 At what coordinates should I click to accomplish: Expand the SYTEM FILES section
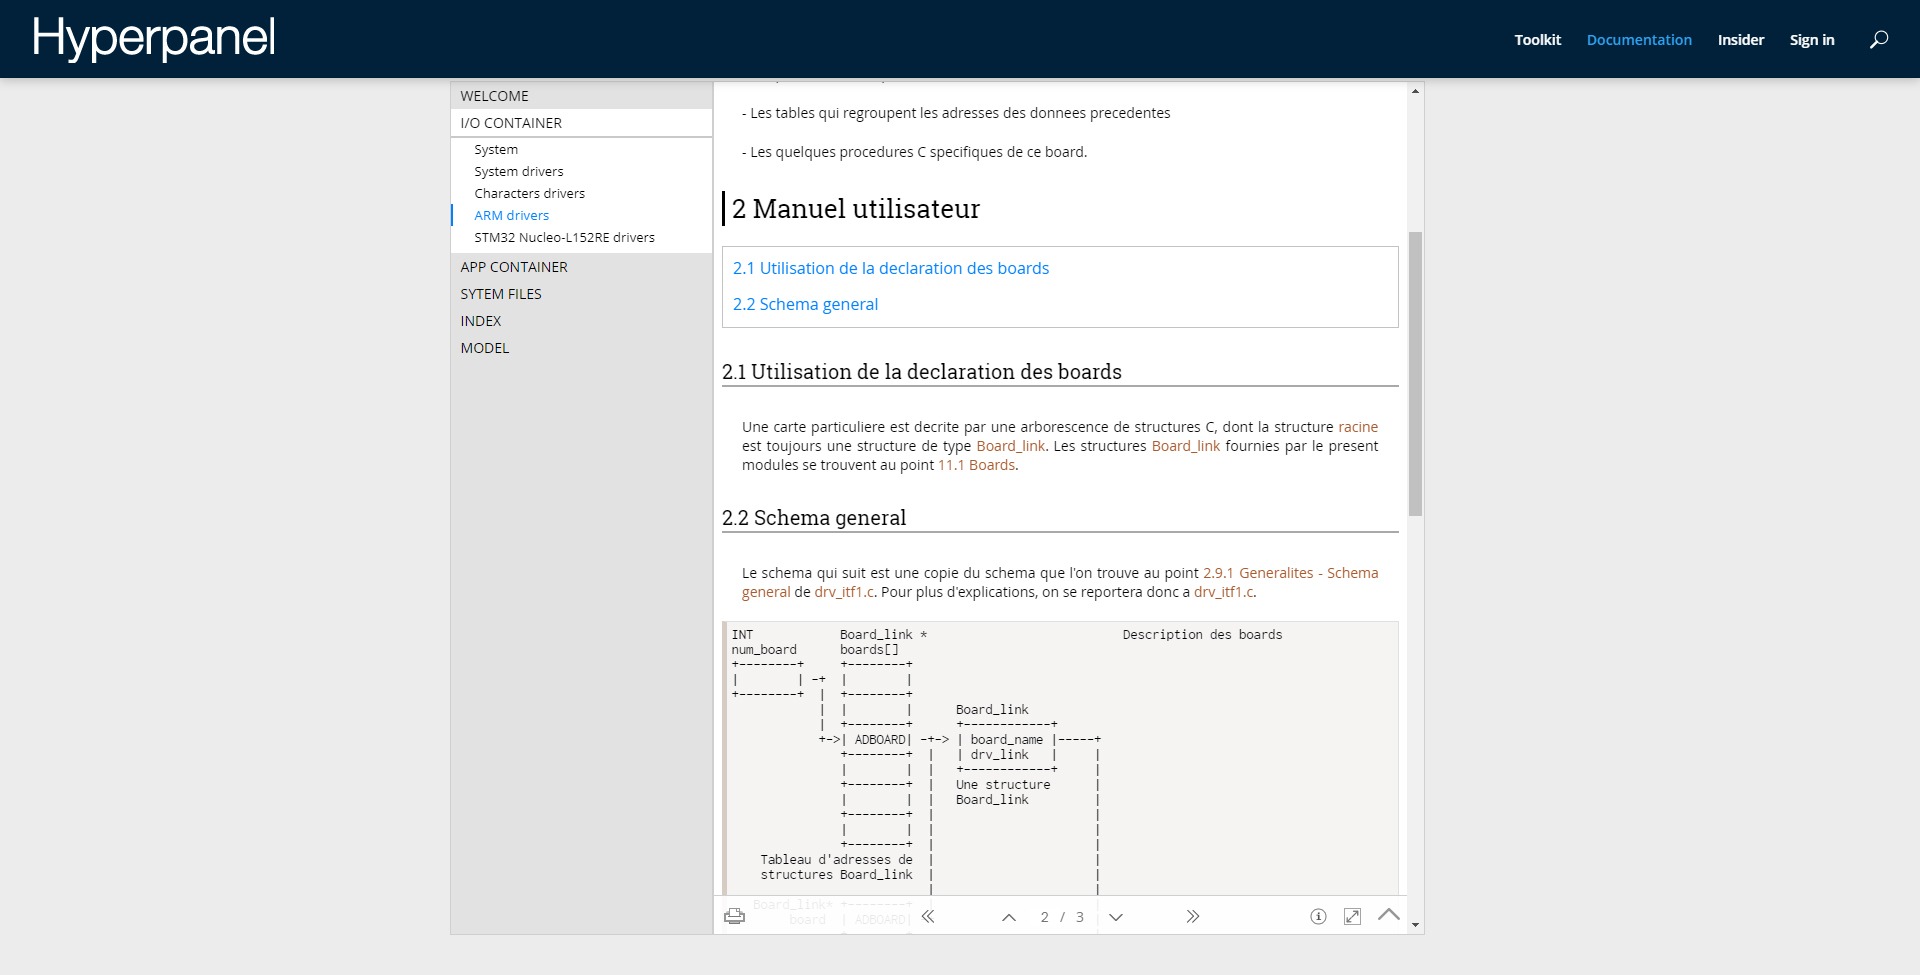(581, 294)
